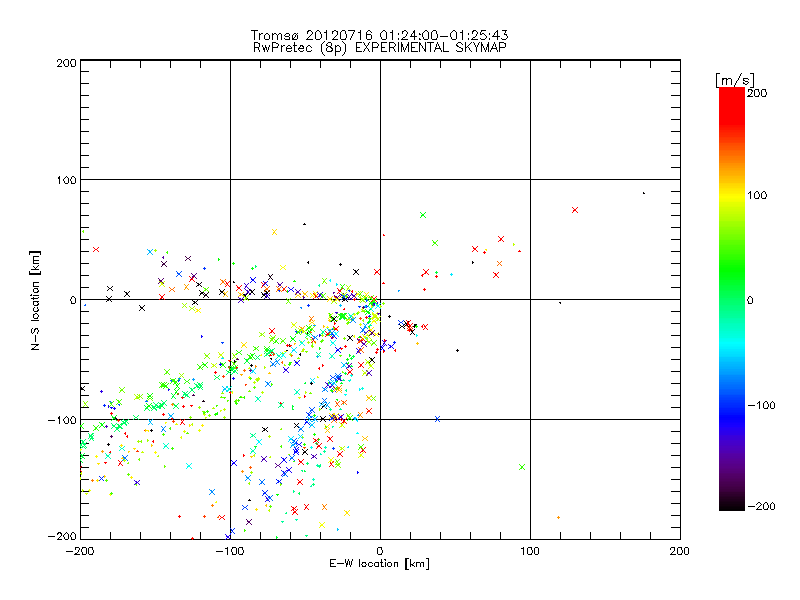This screenshot has width=800, height=600.
Task: Click the lone green X marker in southeast quadrant
Action: pos(522,467)
